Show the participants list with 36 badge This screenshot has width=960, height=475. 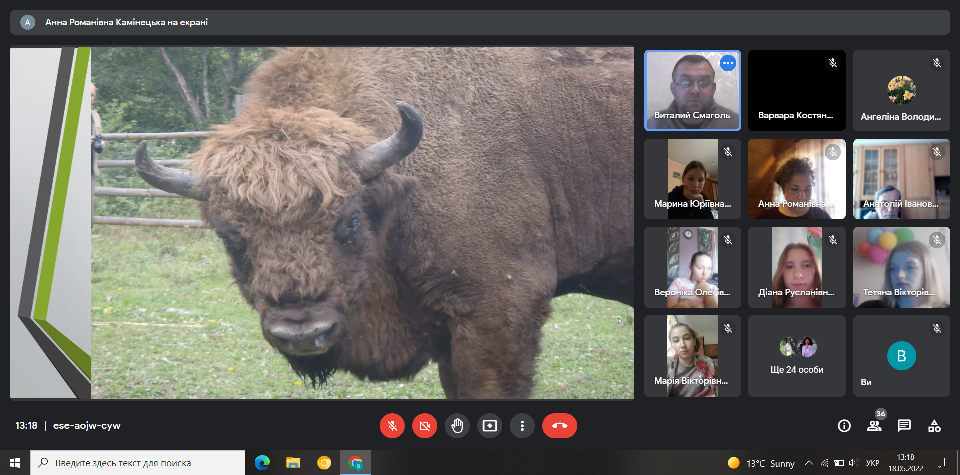tap(874, 425)
